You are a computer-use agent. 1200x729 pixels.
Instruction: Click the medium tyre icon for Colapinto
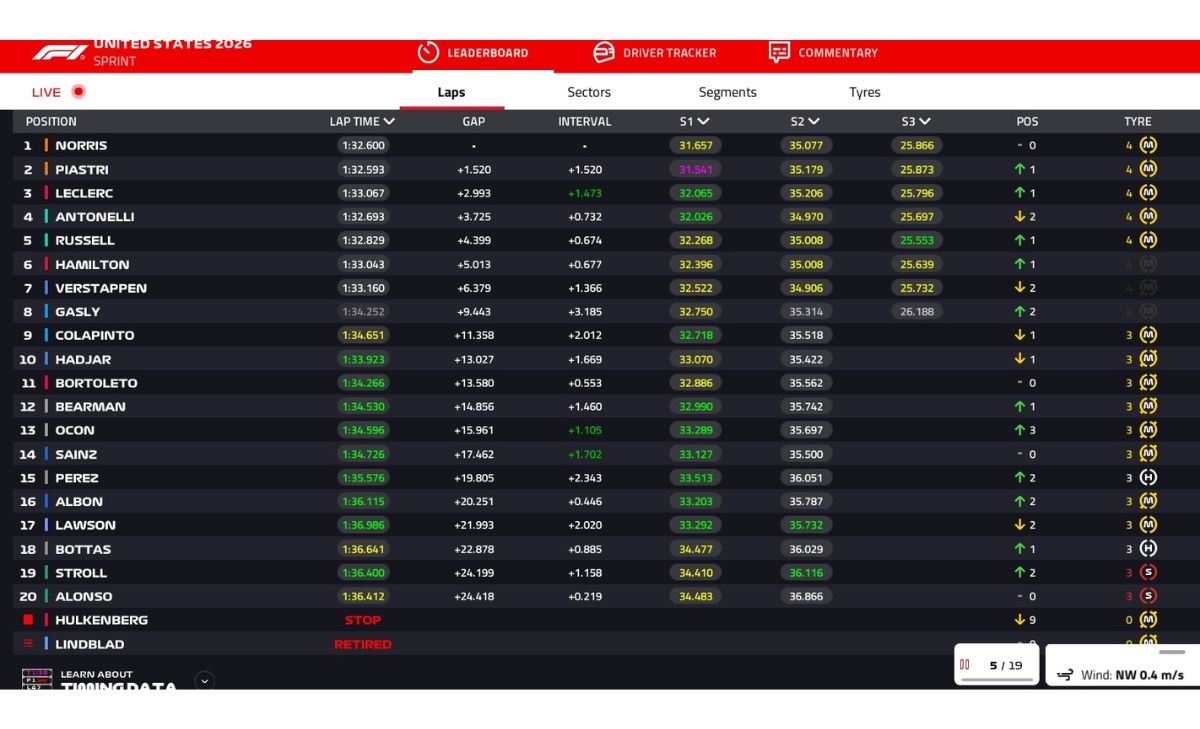pyautogui.click(x=1148, y=335)
